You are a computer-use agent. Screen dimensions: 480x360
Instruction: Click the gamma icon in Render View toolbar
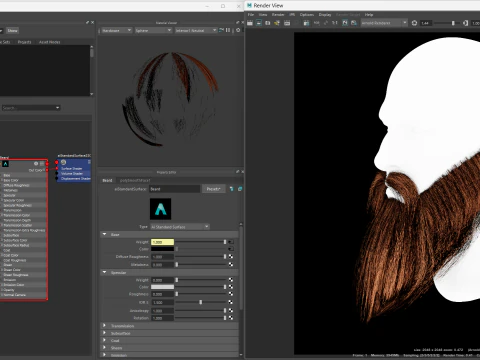[x=465, y=23]
